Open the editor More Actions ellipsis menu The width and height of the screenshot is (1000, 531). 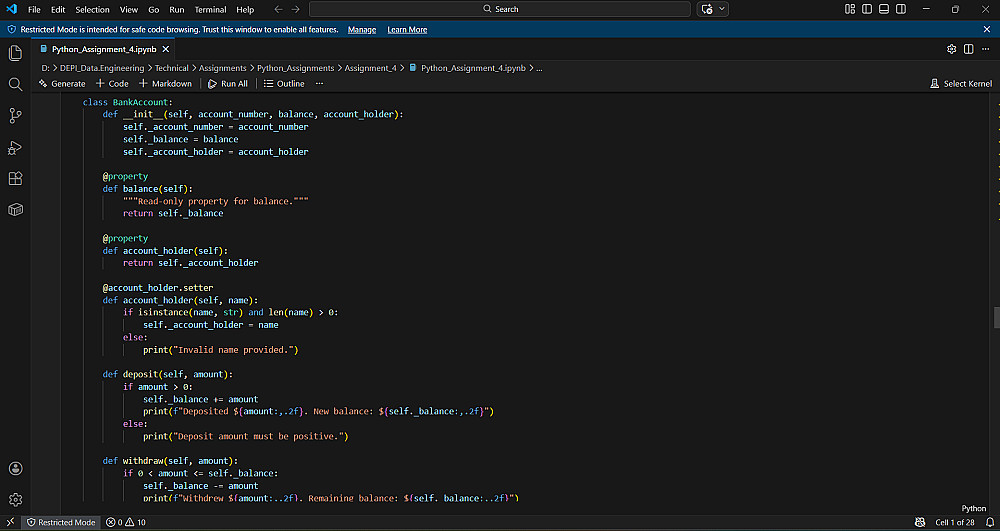(984, 48)
